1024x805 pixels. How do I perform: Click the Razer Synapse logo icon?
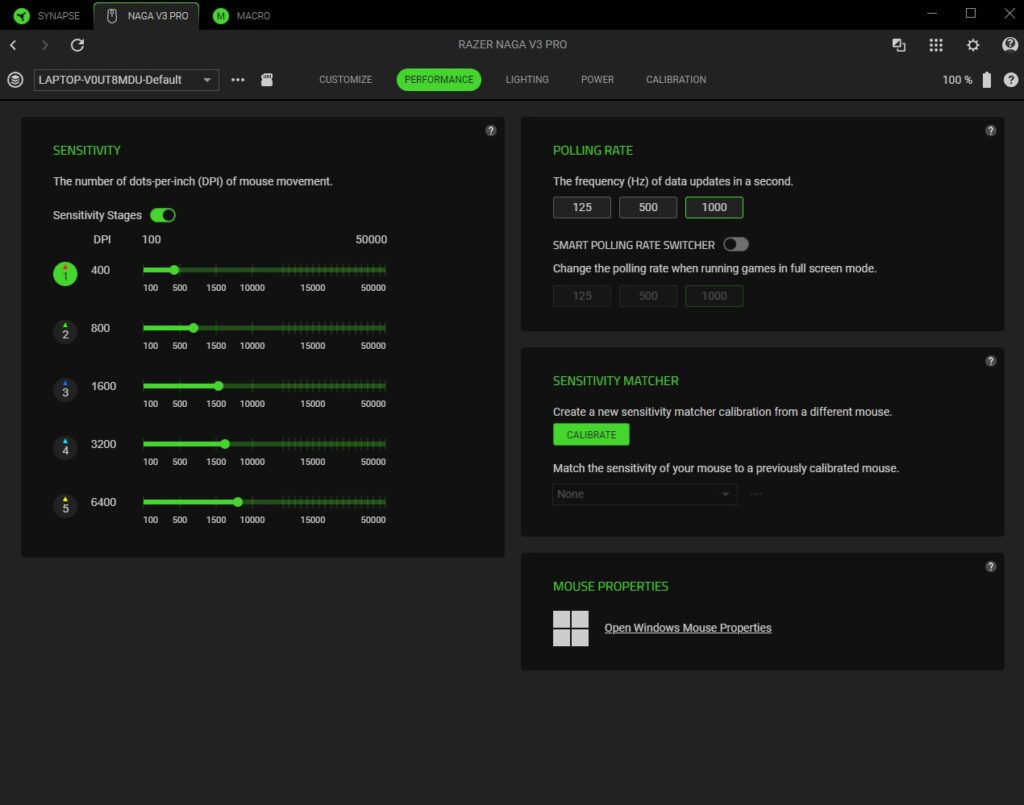[x=22, y=16]
